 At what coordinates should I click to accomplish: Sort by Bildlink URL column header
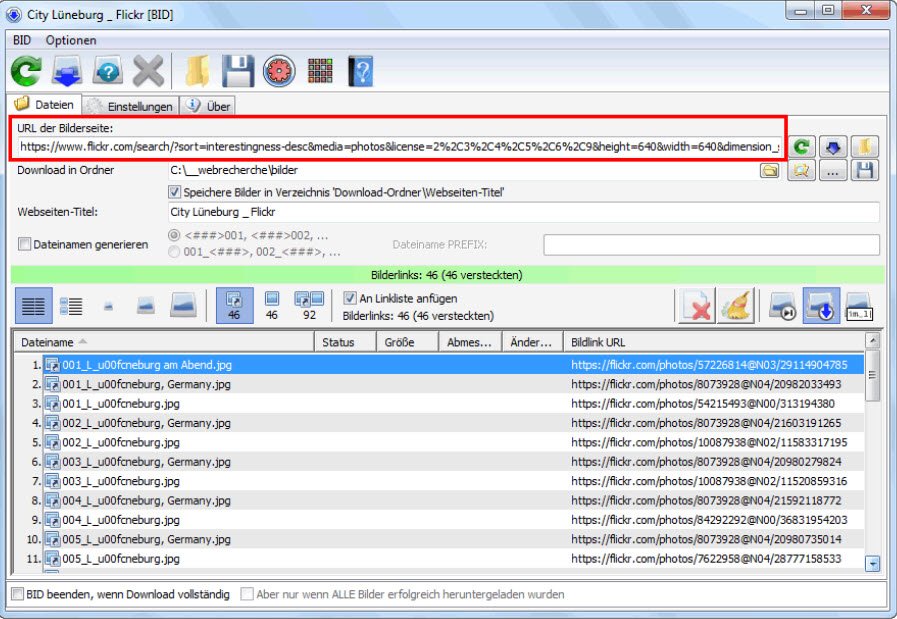pos(713,342)
